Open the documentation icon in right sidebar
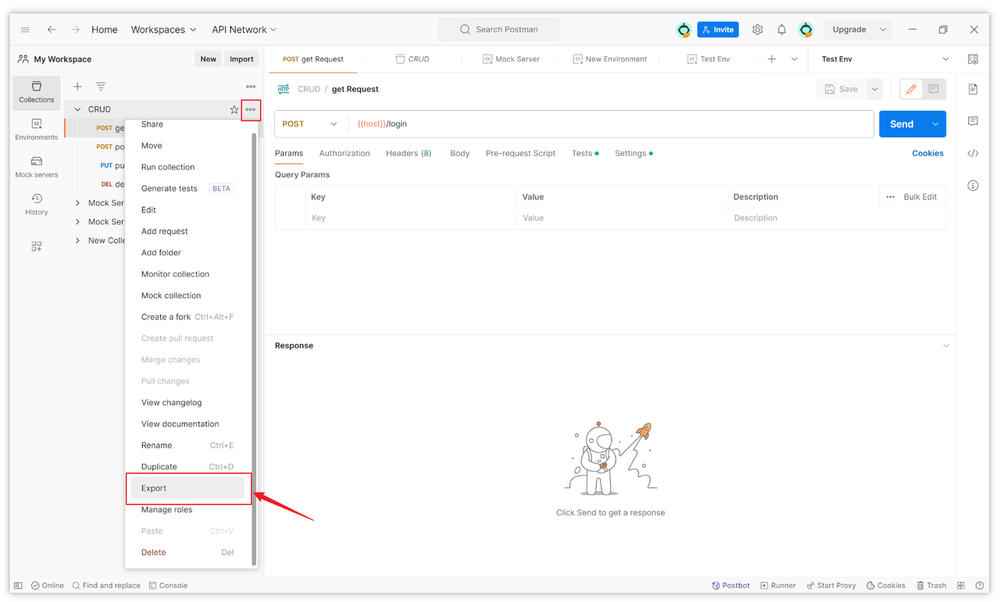This screenshot has width=1000, height=602. pyautogui.click(x=973, y=89)
